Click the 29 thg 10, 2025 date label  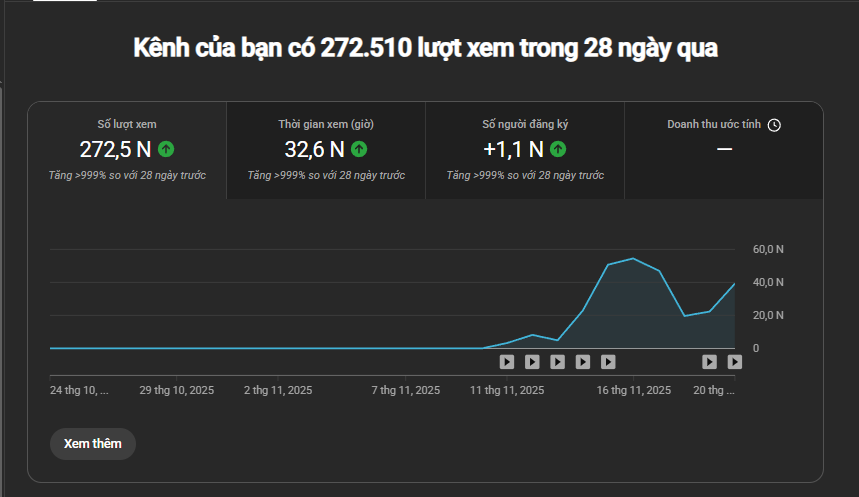click(176, 390)
